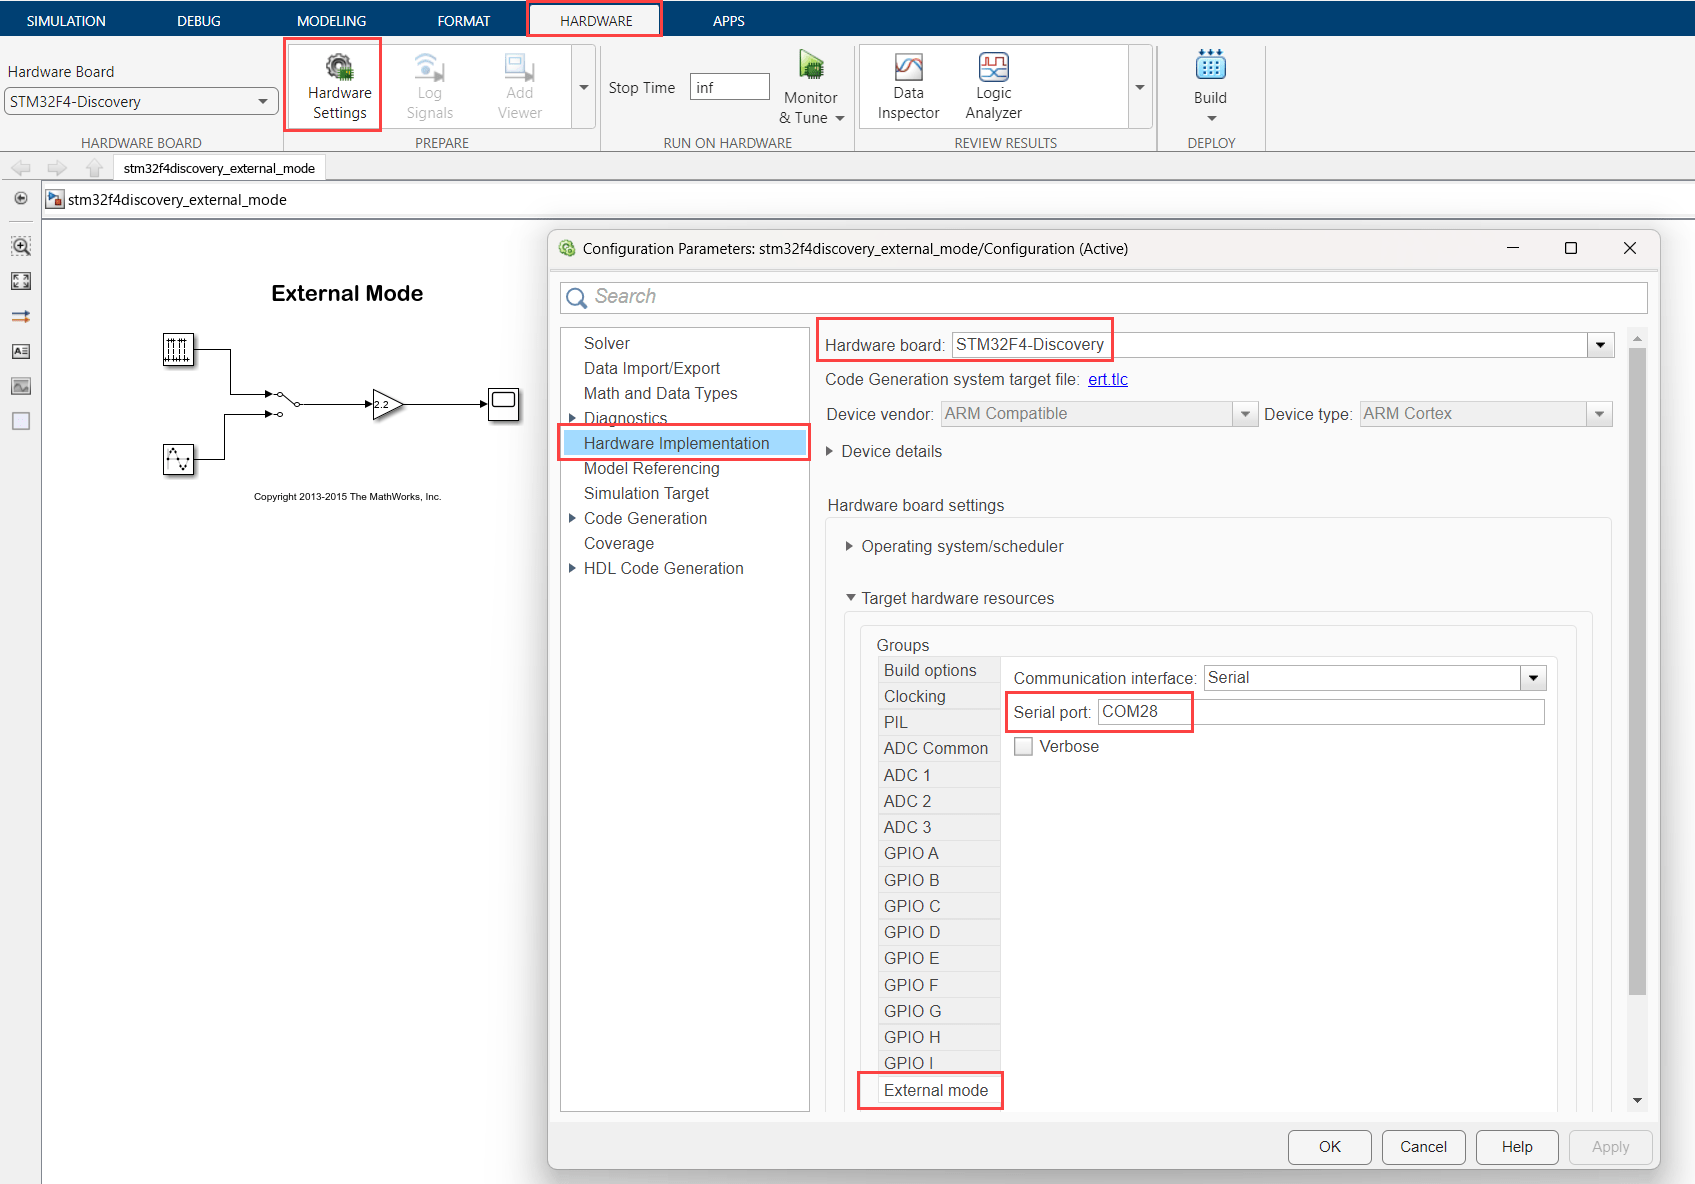Image resolution: width=1695 pixels, height=1184 pixels.
Task: Expand the Device details section
Action: point(883,452)
